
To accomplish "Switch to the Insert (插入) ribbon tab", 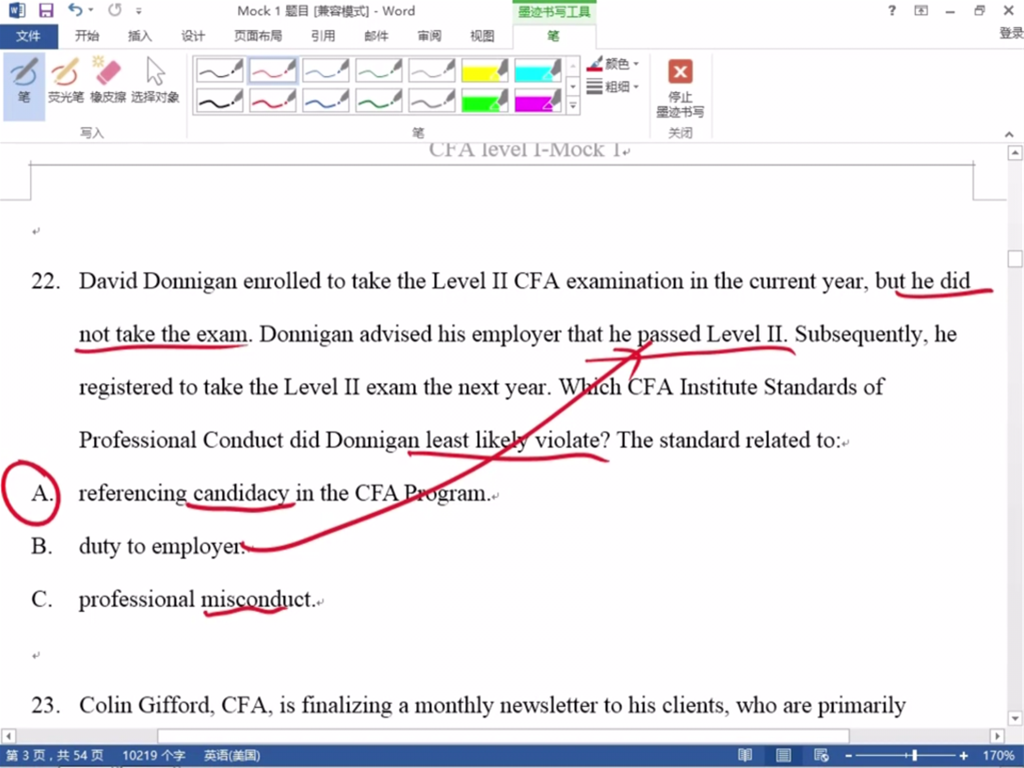I will [x=140, y=36].
